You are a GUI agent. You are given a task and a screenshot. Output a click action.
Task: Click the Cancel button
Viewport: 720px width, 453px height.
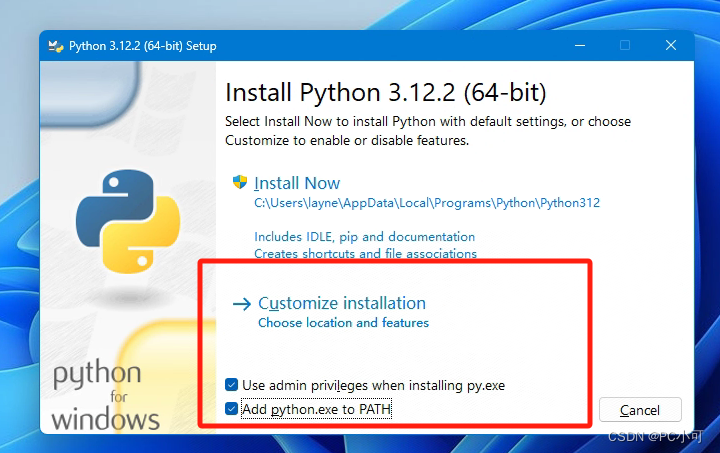[x=640, y=409]
